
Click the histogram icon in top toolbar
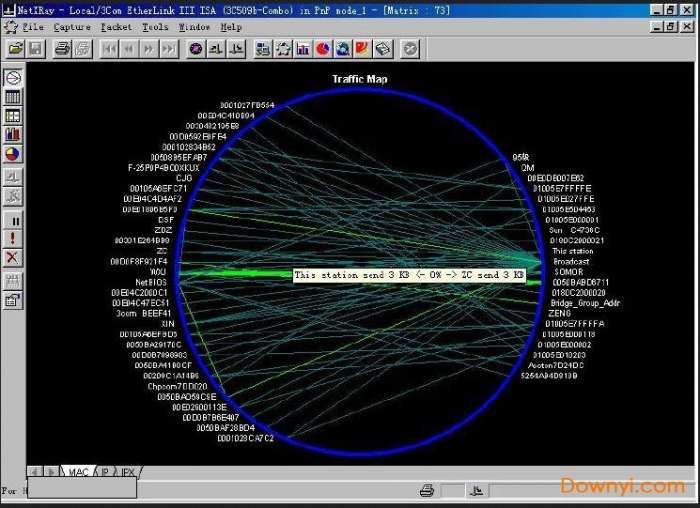pos(303,48)
